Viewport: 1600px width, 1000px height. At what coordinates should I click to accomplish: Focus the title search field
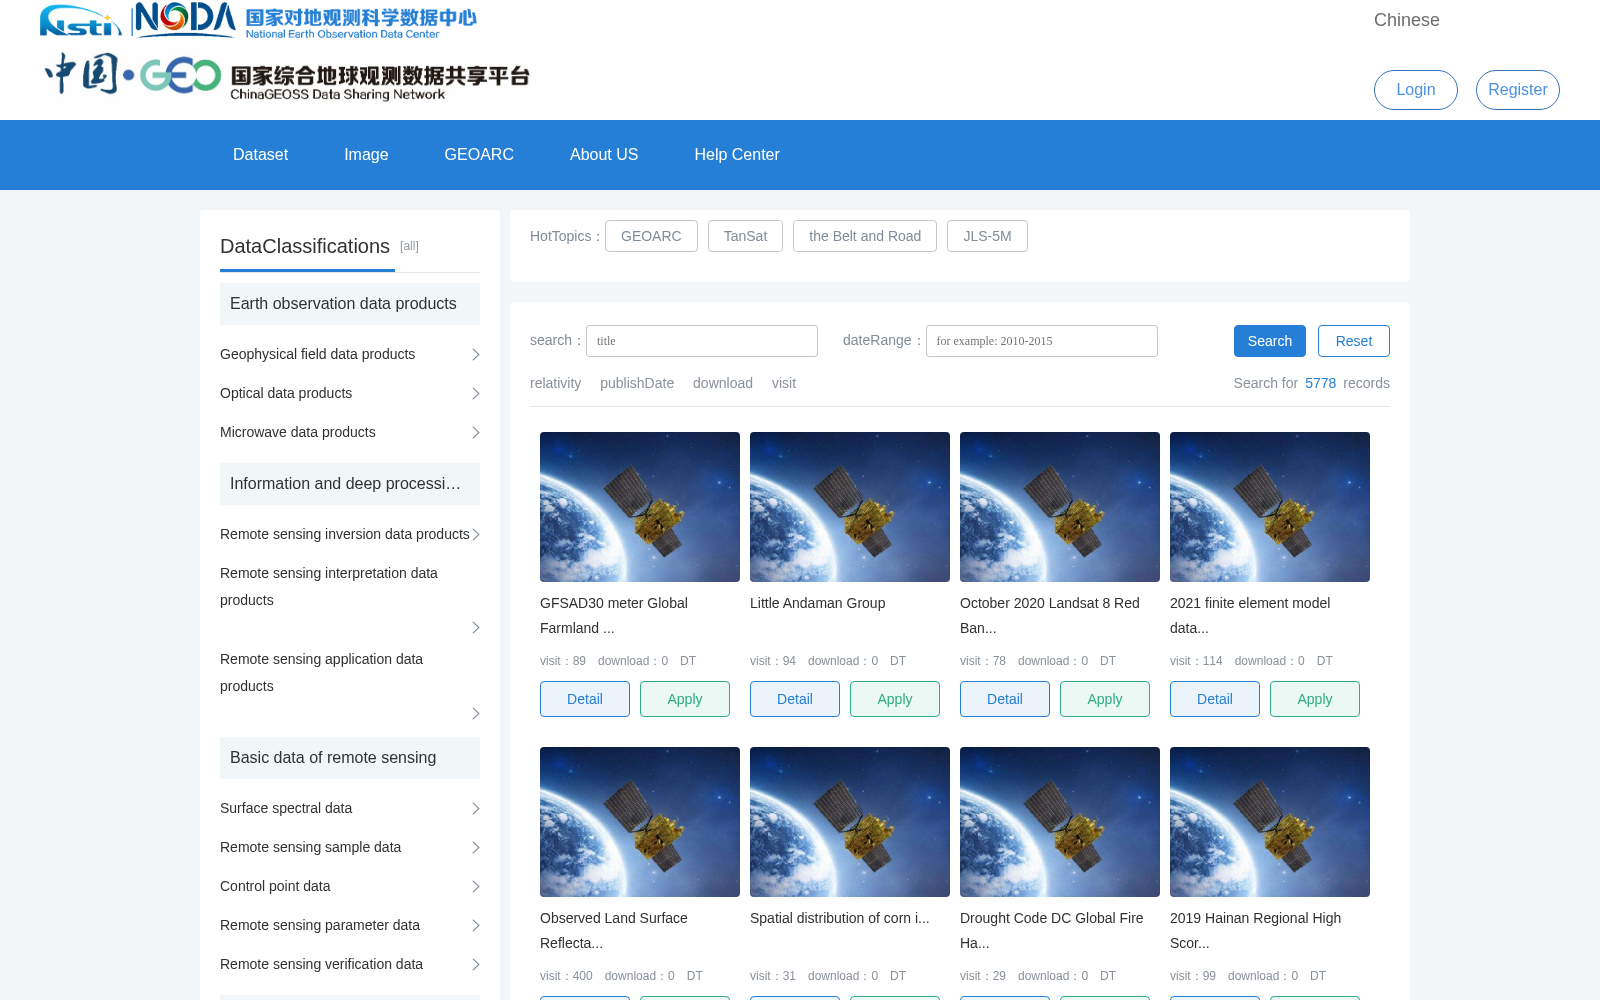(x=702, y=341)
